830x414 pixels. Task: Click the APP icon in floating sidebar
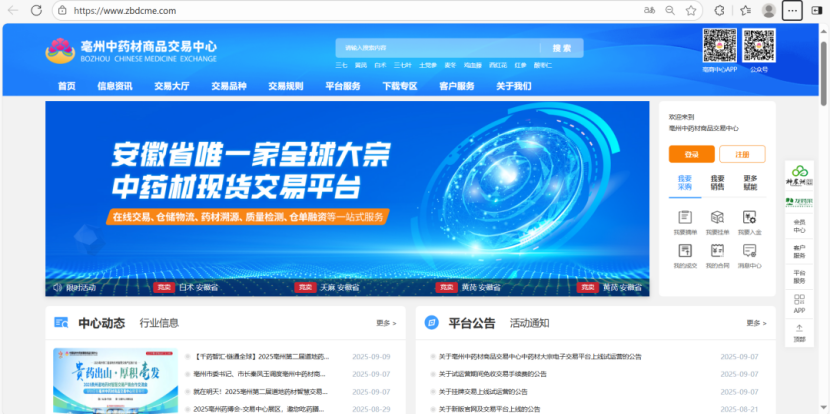(x=799, y=305)
